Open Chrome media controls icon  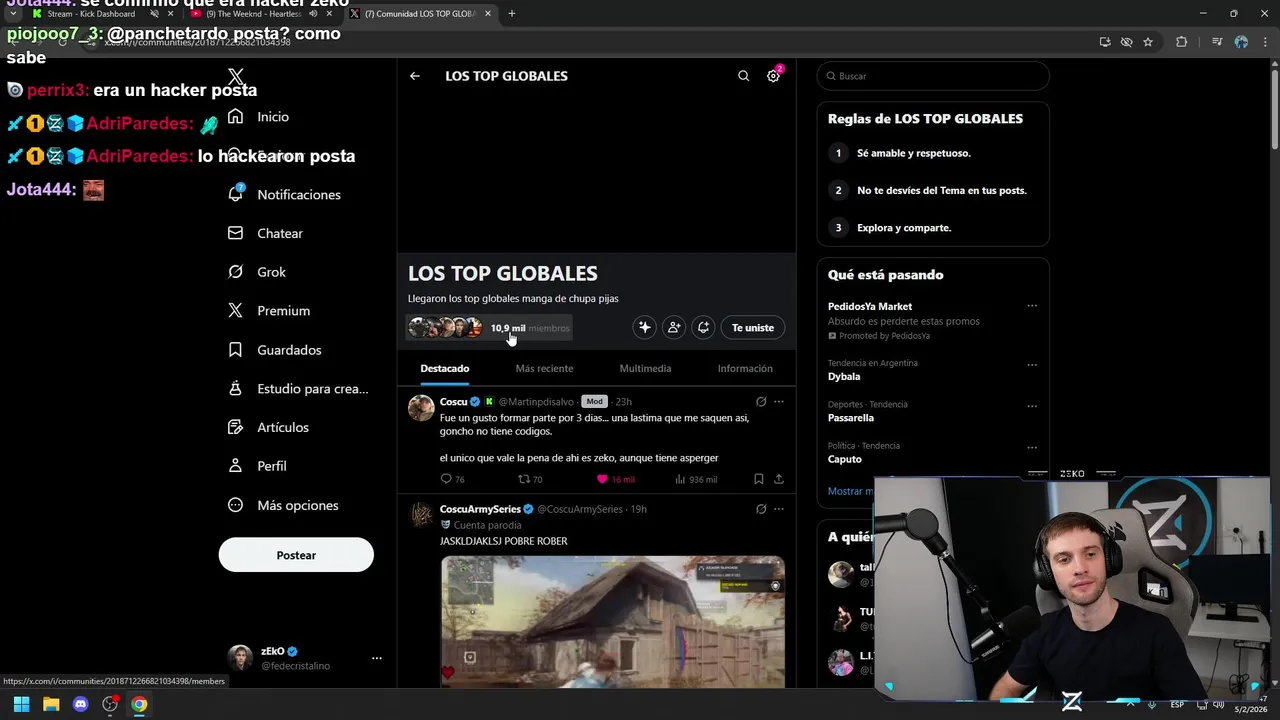(x=1216, y=42)
